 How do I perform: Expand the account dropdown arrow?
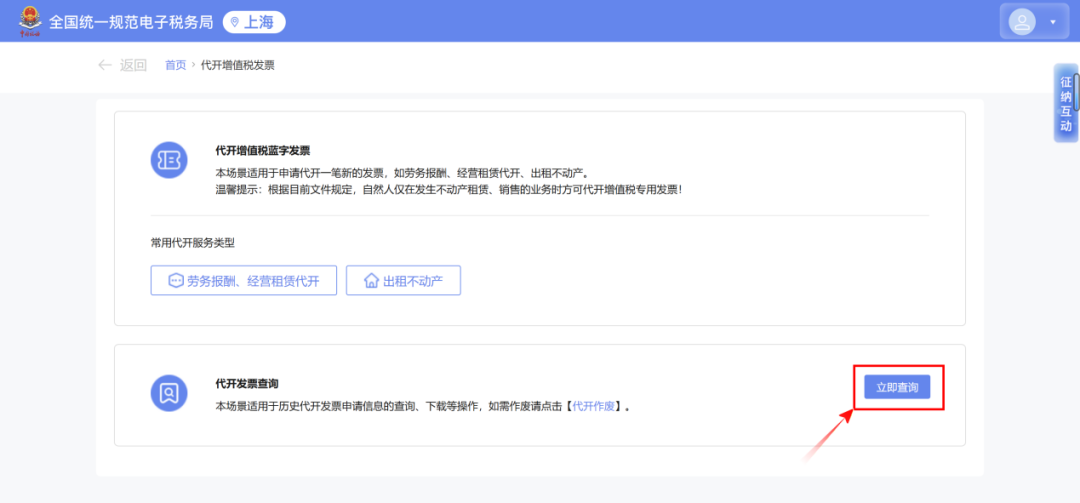1052,22
